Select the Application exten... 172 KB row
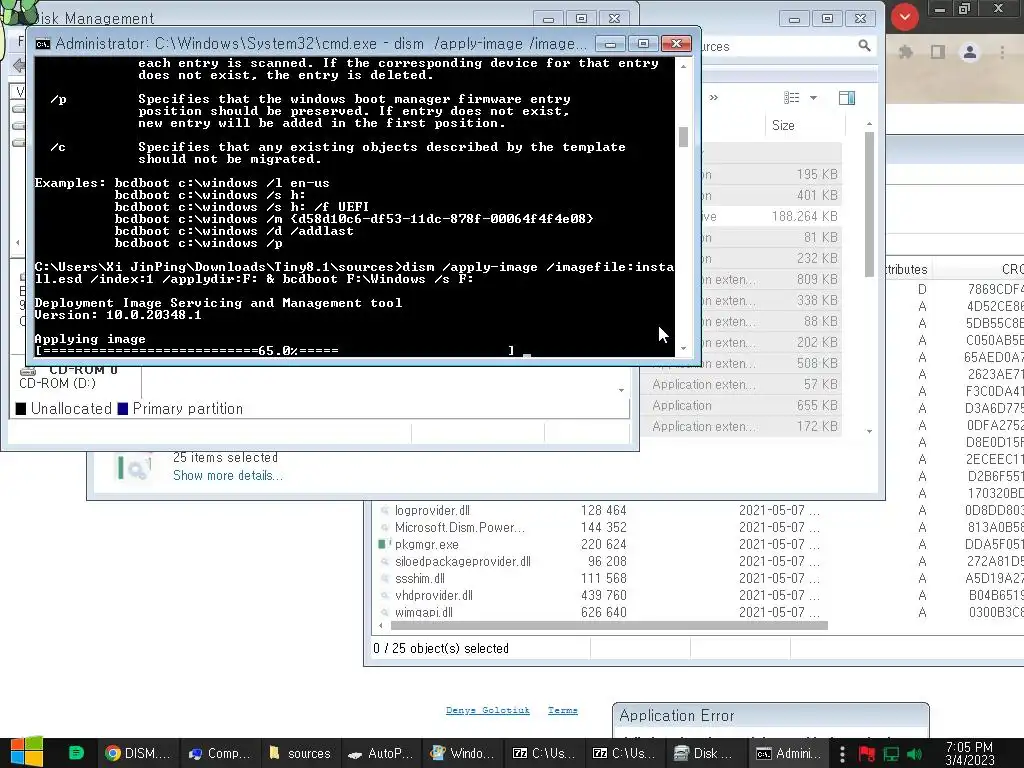The image size is (1024, 768). coord(741,426)
